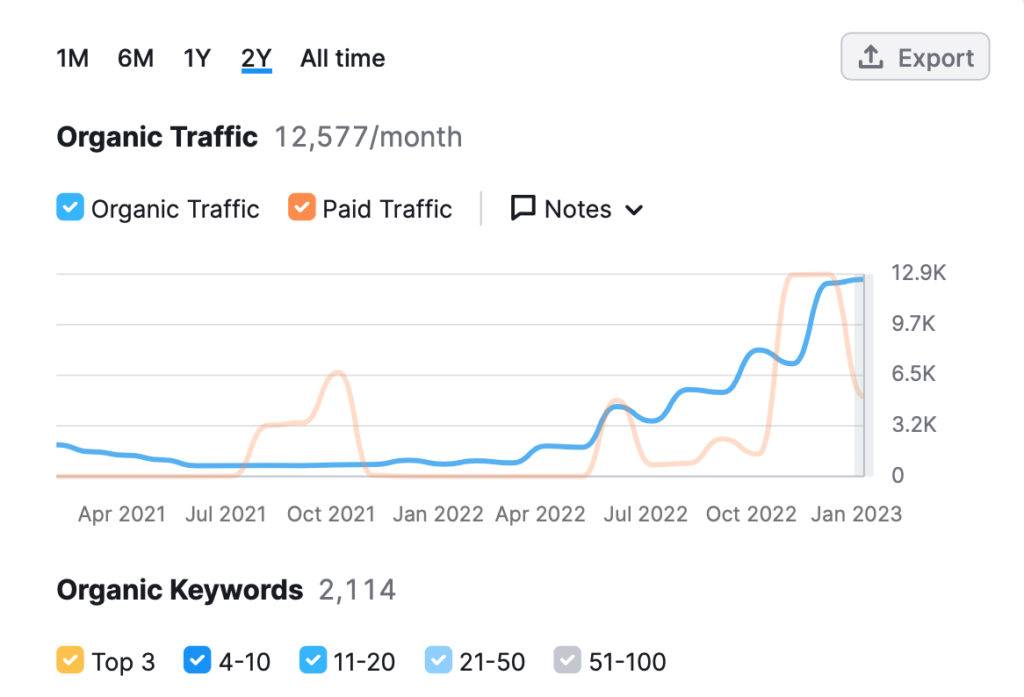Image resolution: width=1024 pixels, height=697 pixels.
Task: Show the All time range
Action: coord(342,59)
